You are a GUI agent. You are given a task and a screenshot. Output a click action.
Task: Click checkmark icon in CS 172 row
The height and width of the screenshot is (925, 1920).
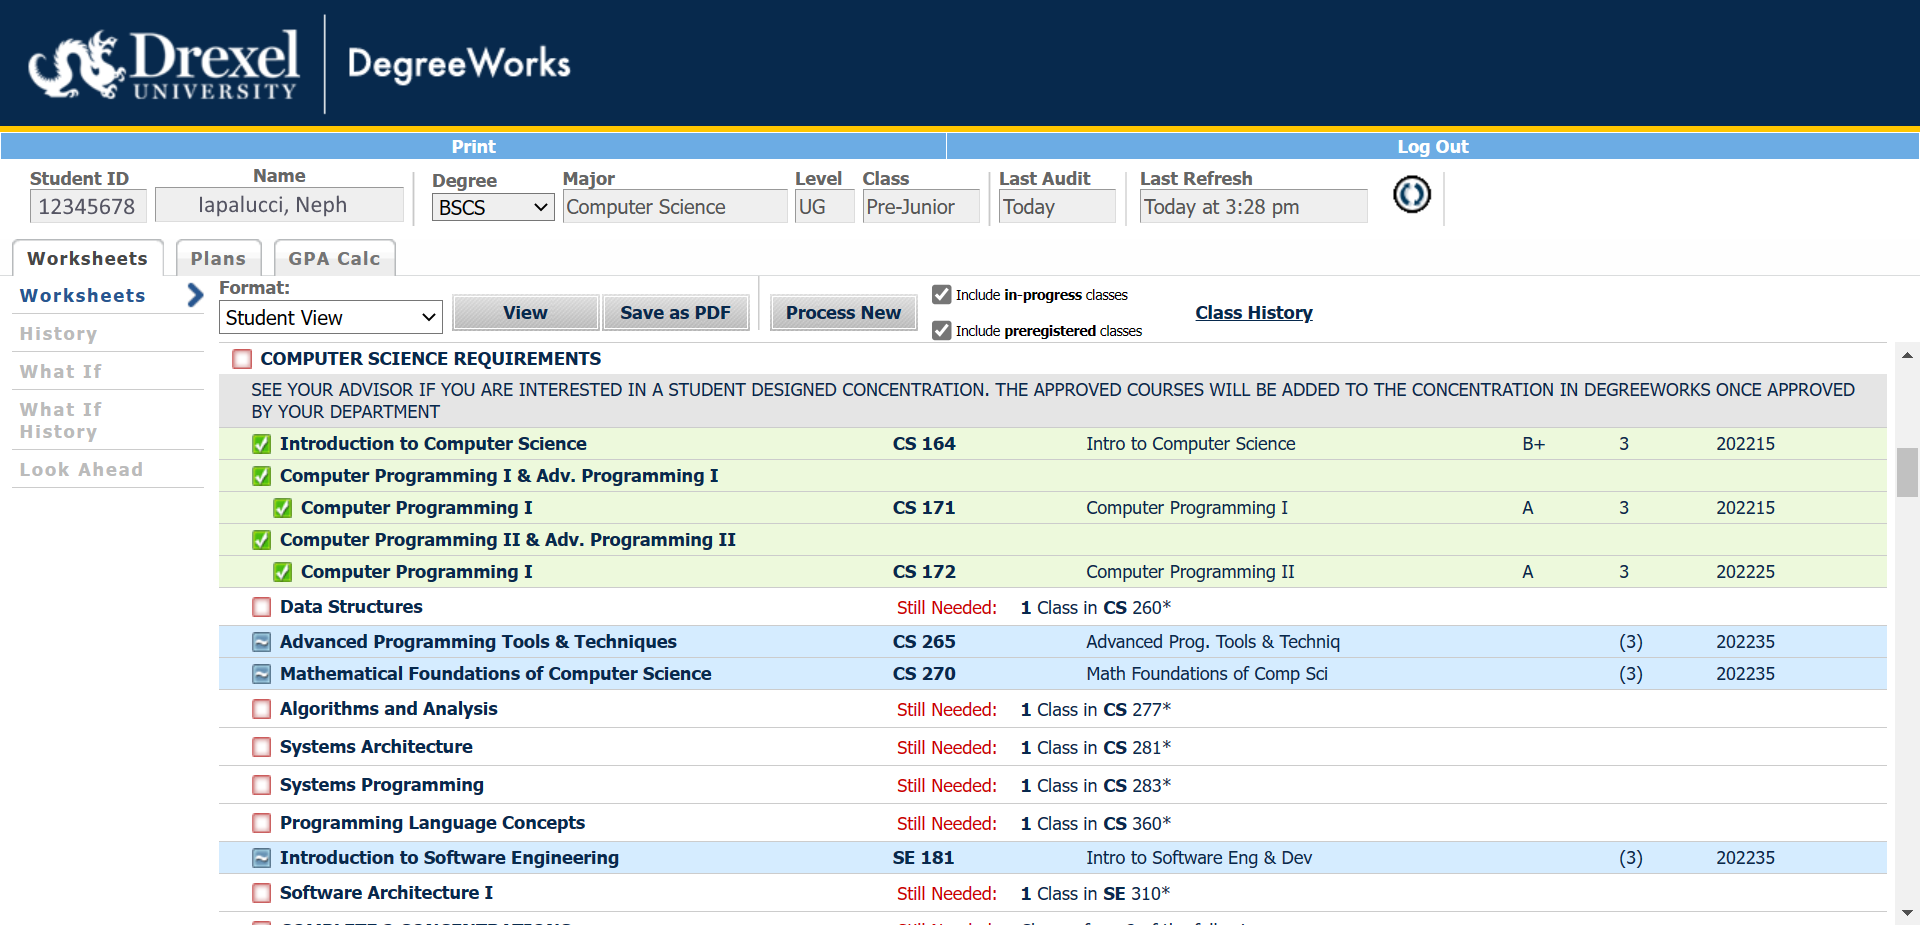click(x=283, y=572)
